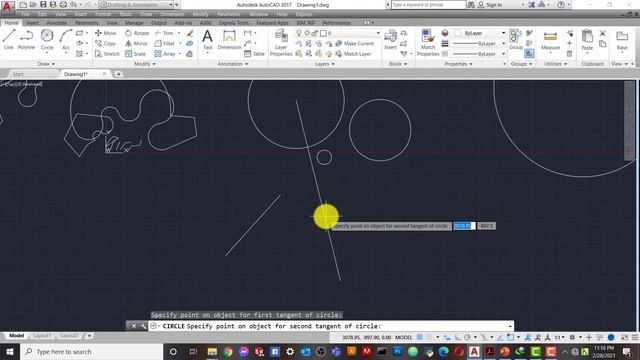640x360 pixels.
Task: Use the Trim tool
Action: click(164, 33)
